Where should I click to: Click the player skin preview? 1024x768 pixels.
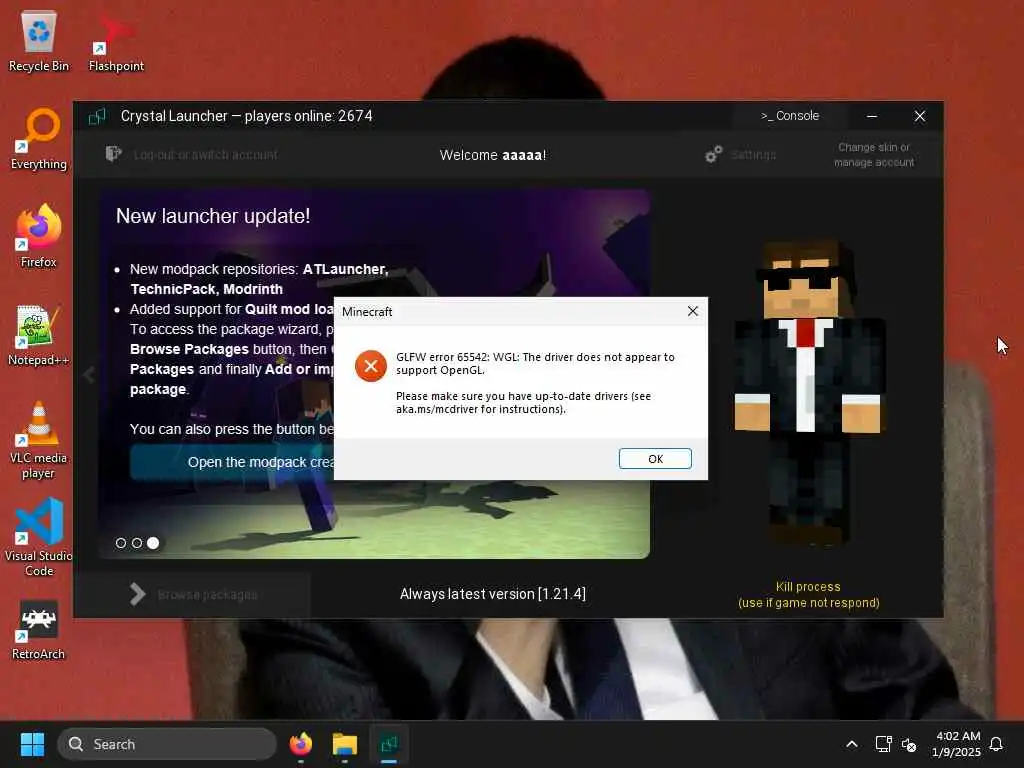[808, 392]
